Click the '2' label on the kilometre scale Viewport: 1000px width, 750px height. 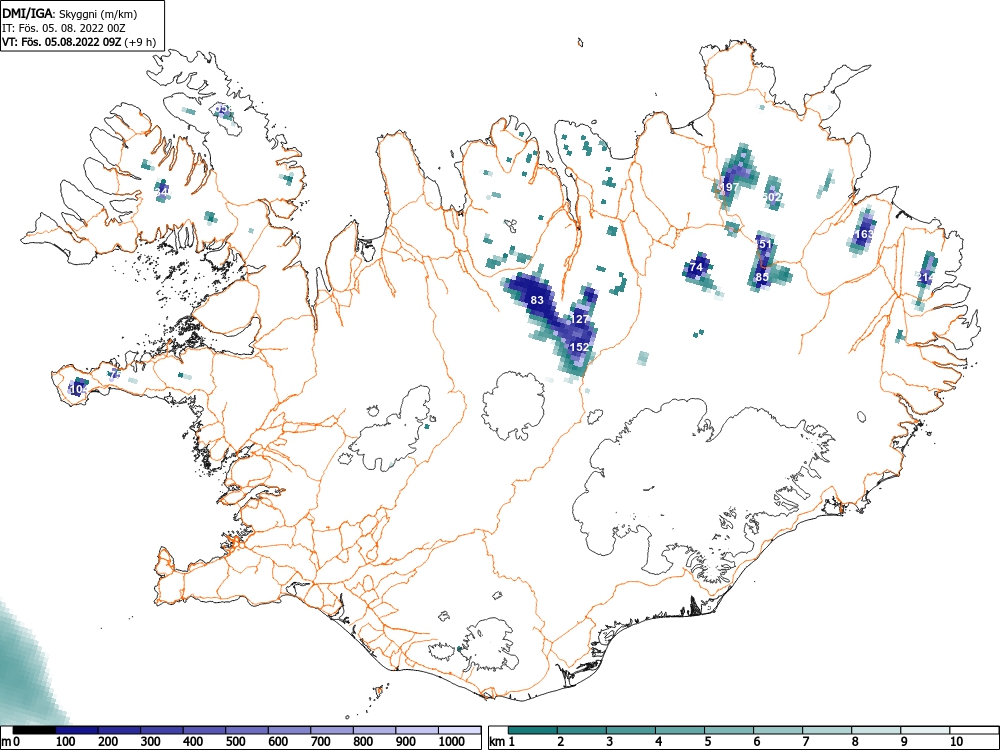[561, 742]
